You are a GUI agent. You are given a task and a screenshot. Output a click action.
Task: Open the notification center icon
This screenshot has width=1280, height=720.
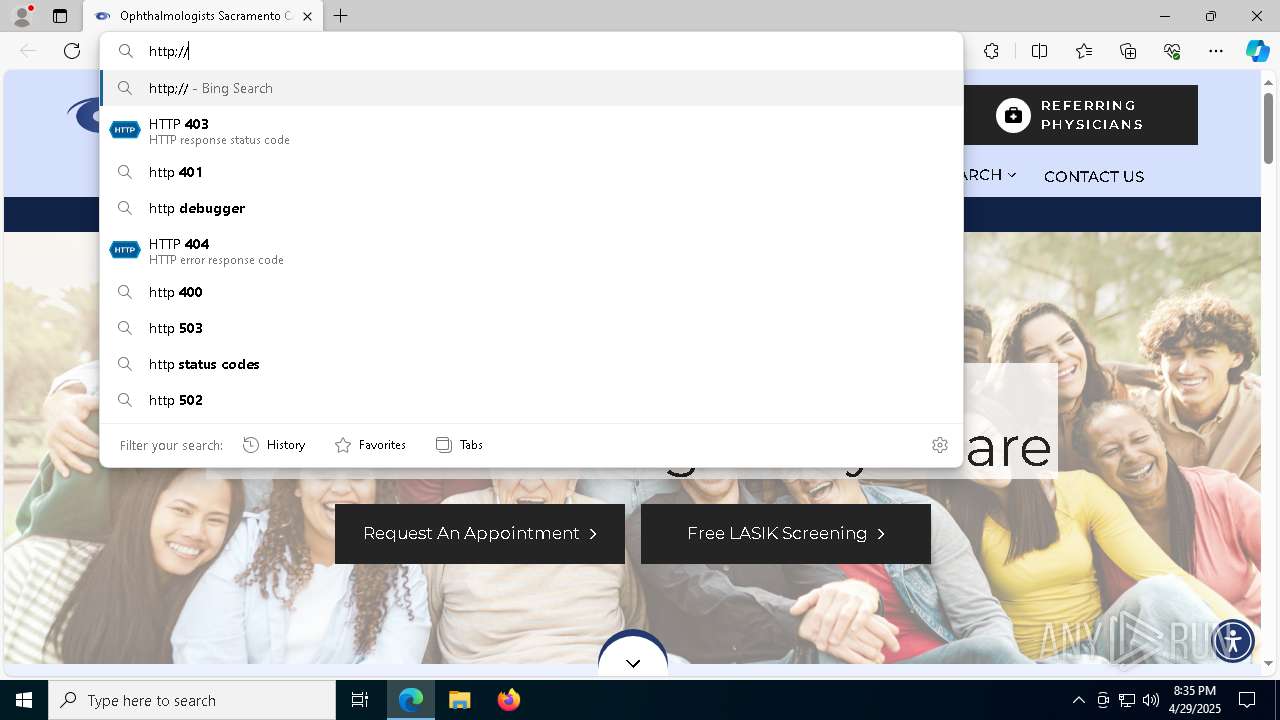1247,700
